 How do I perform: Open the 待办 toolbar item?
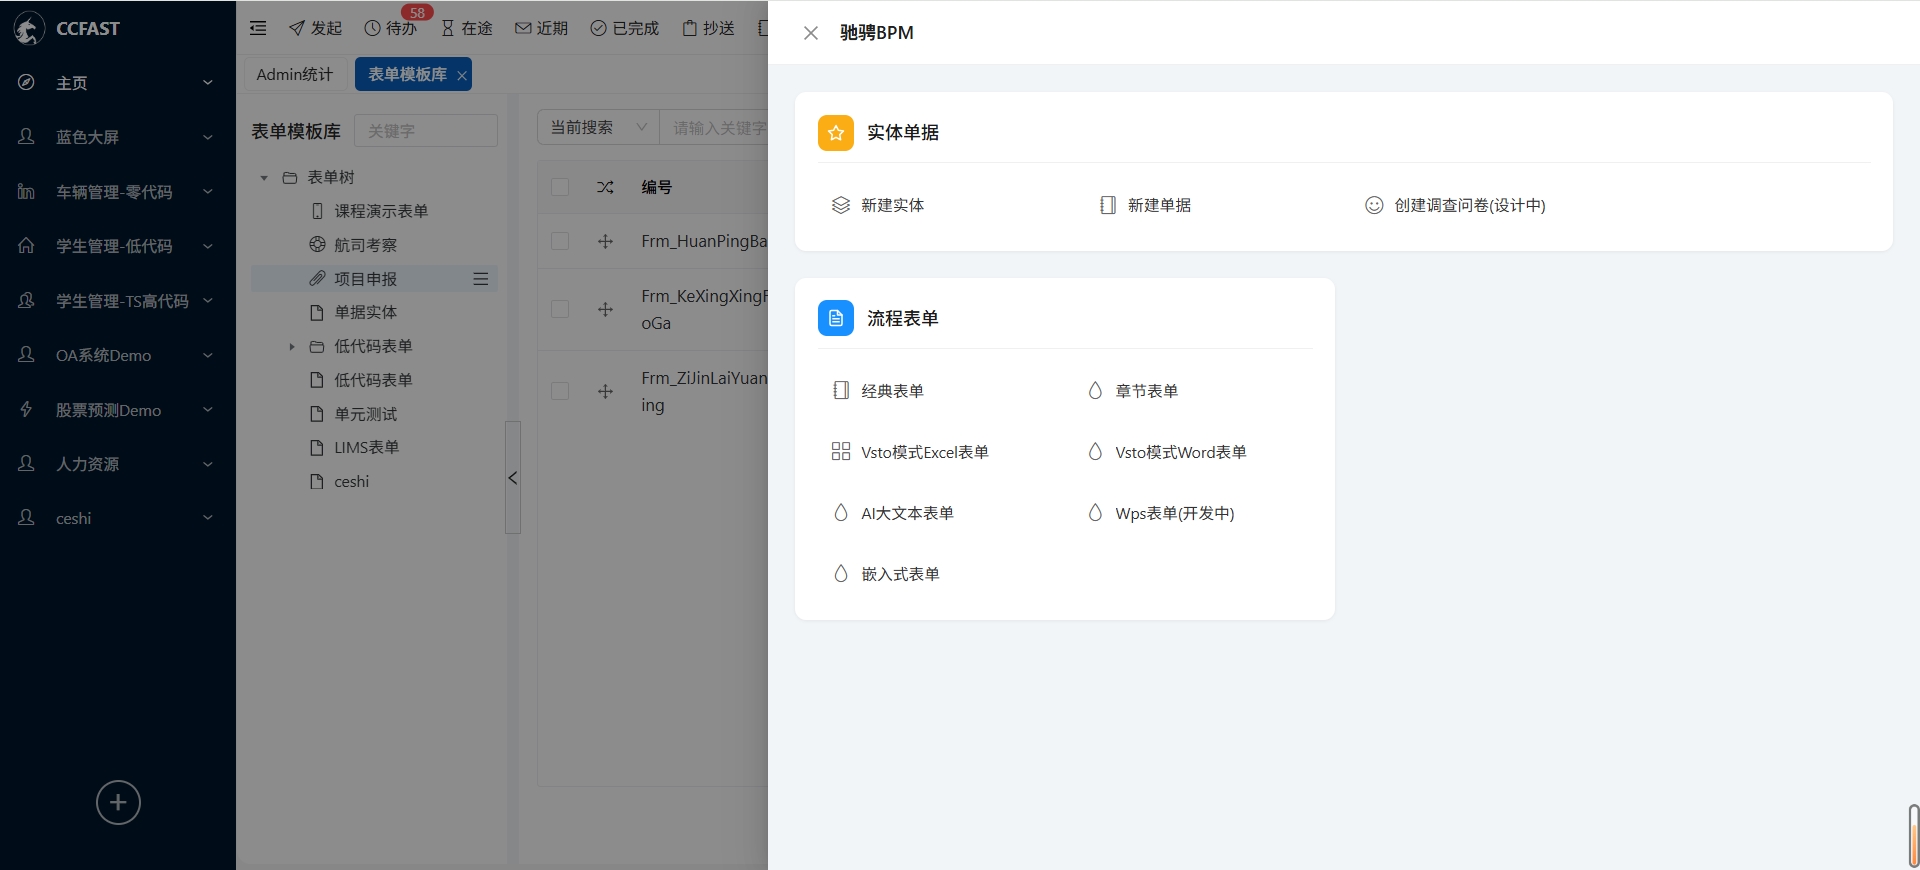click(x=390, y=28)
